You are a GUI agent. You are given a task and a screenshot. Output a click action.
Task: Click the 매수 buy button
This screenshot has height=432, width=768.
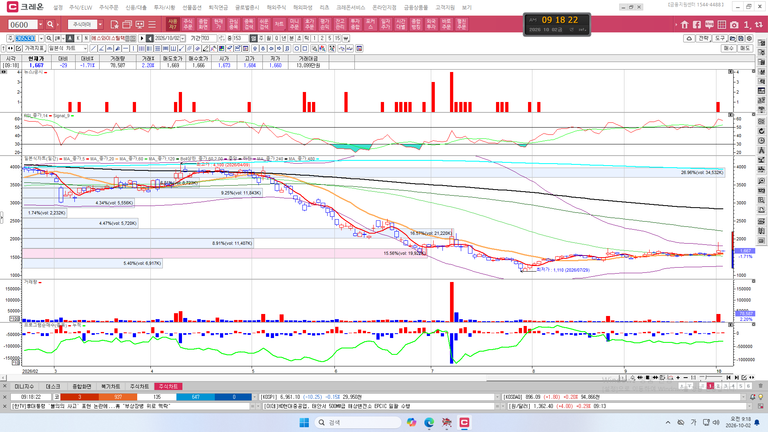click(x=729, y=48)
